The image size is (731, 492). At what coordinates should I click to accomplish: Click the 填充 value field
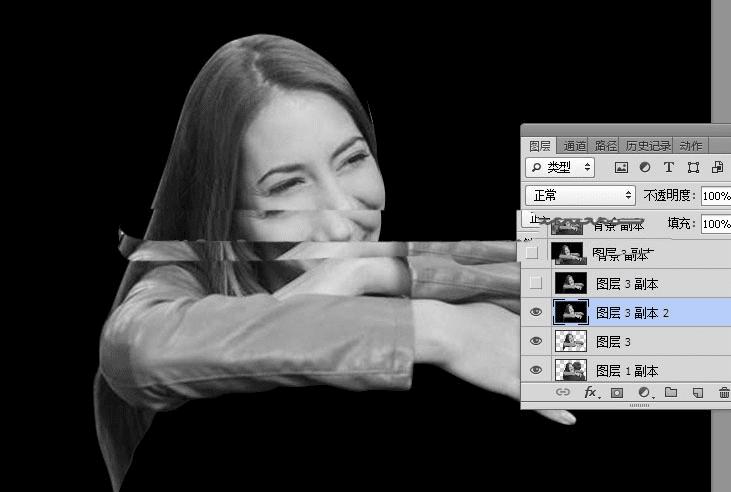coord(716,224)
